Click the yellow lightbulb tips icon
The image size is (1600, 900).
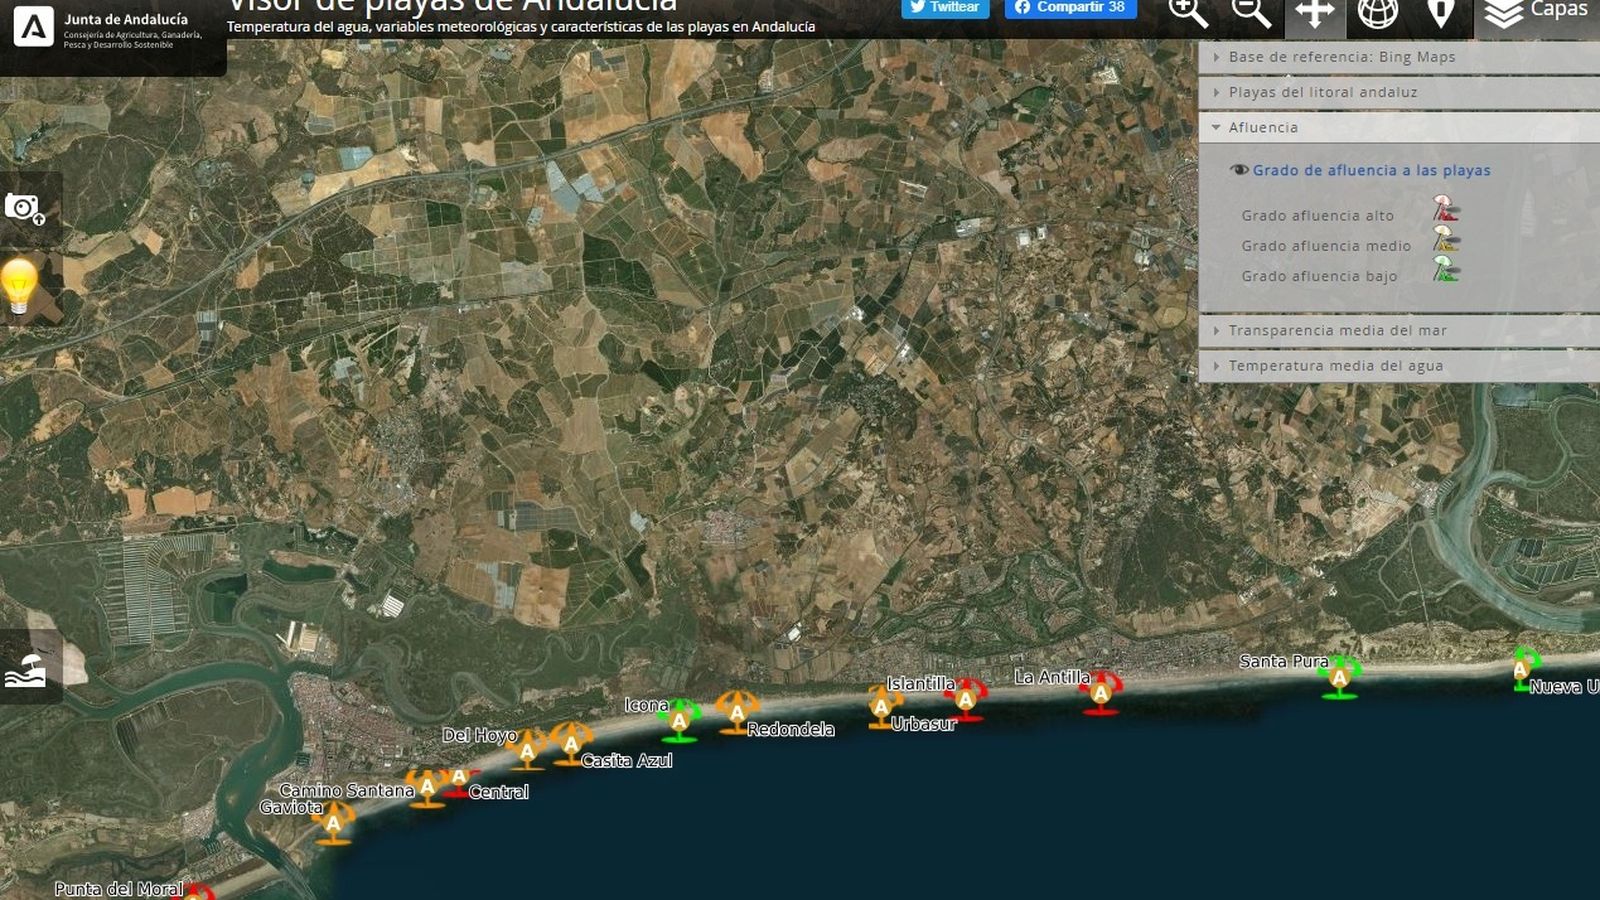tap(20, 287)
